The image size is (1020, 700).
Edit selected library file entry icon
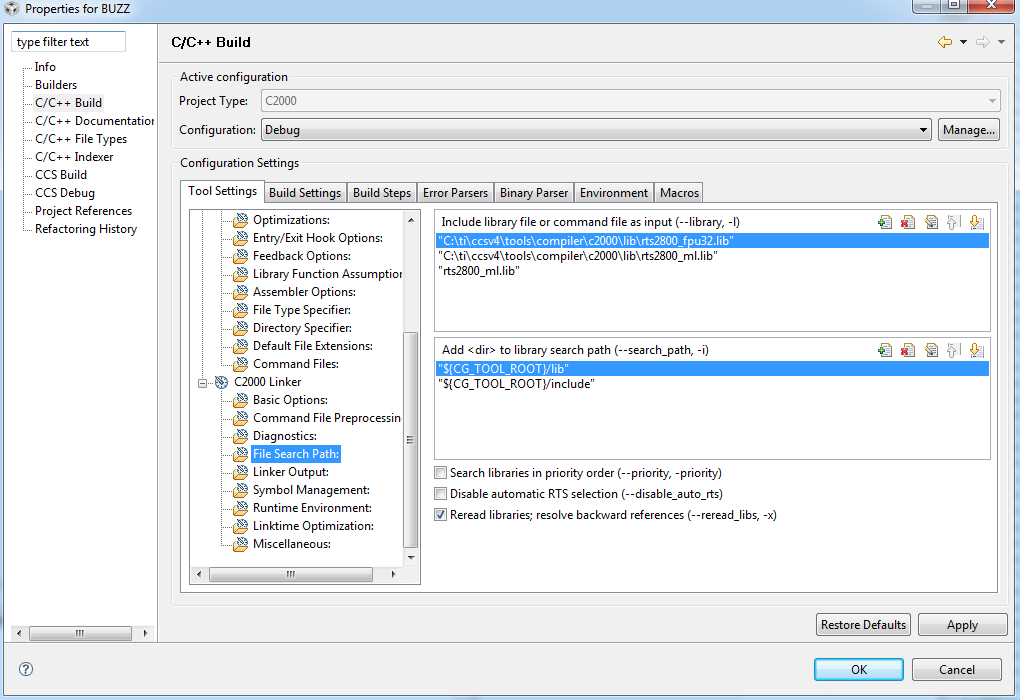point(932,222)
